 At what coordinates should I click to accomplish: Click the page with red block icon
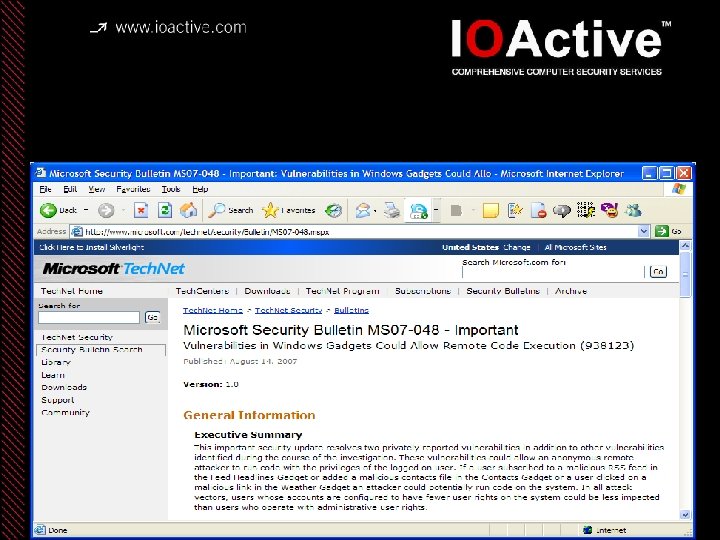click(x=538, y=210)
